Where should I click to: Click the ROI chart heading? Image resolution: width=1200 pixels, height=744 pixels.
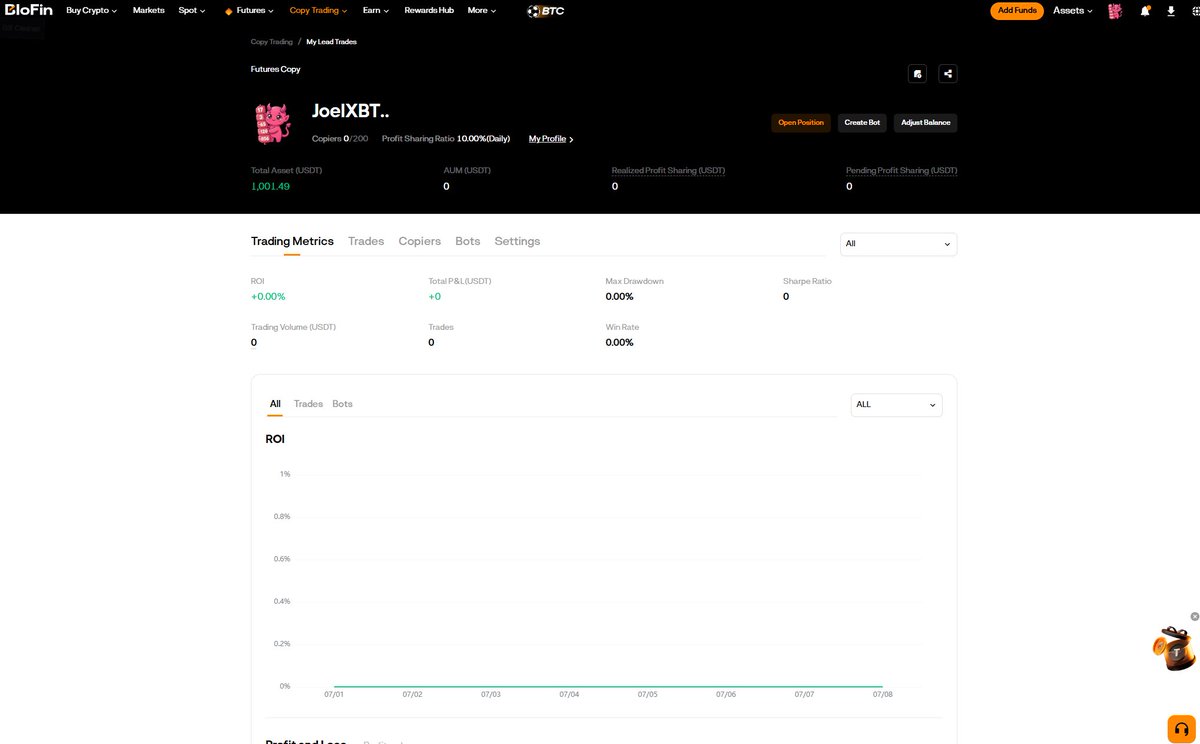[x=275, y=439]
